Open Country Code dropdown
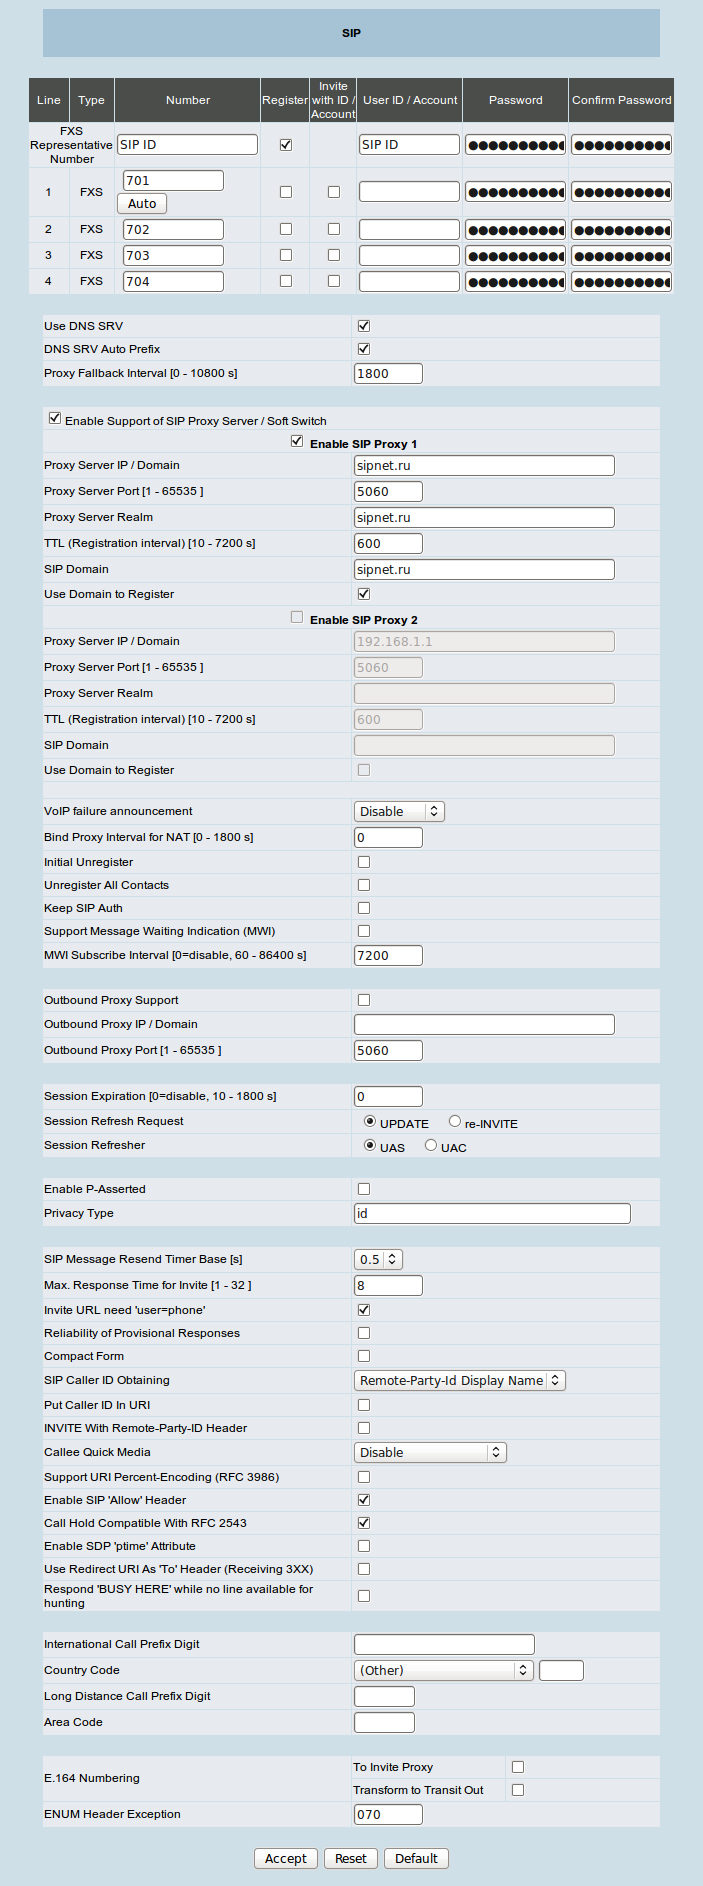 click(444, 1671)
